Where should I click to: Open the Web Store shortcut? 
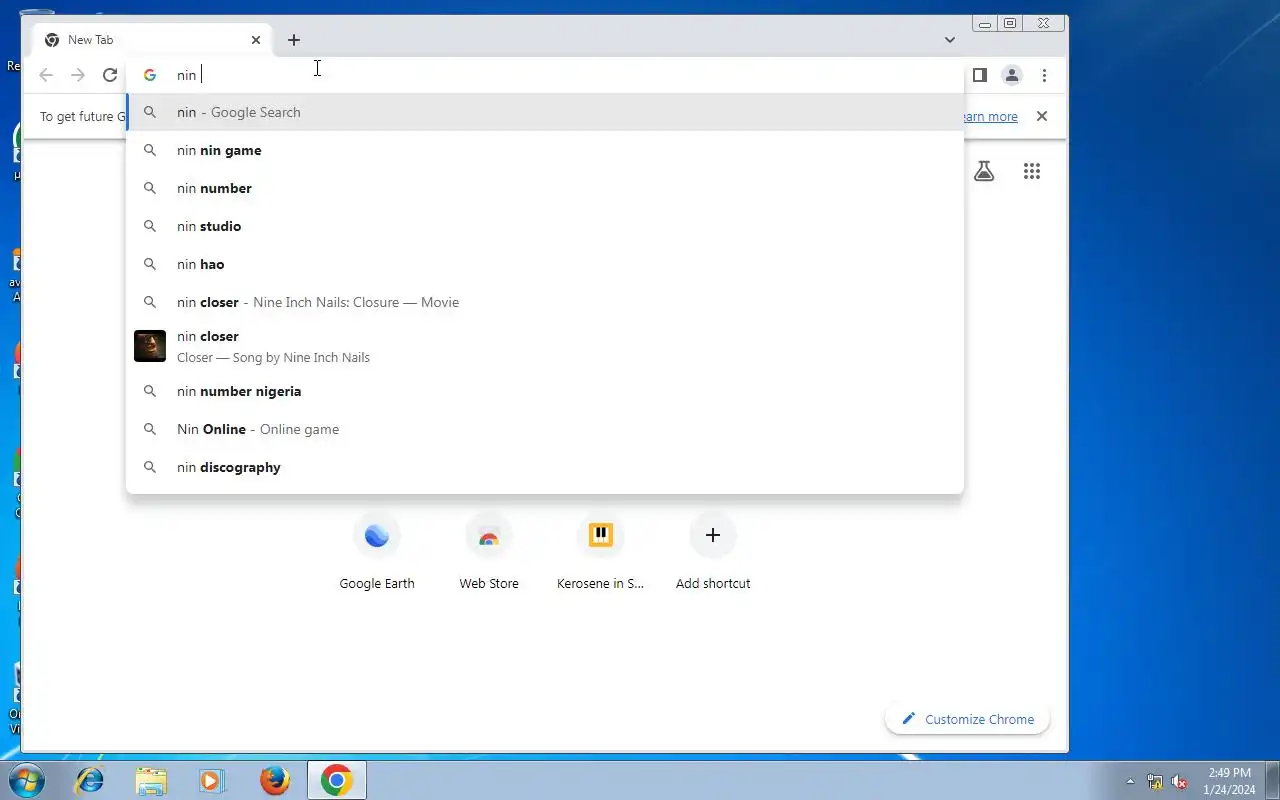489,553
